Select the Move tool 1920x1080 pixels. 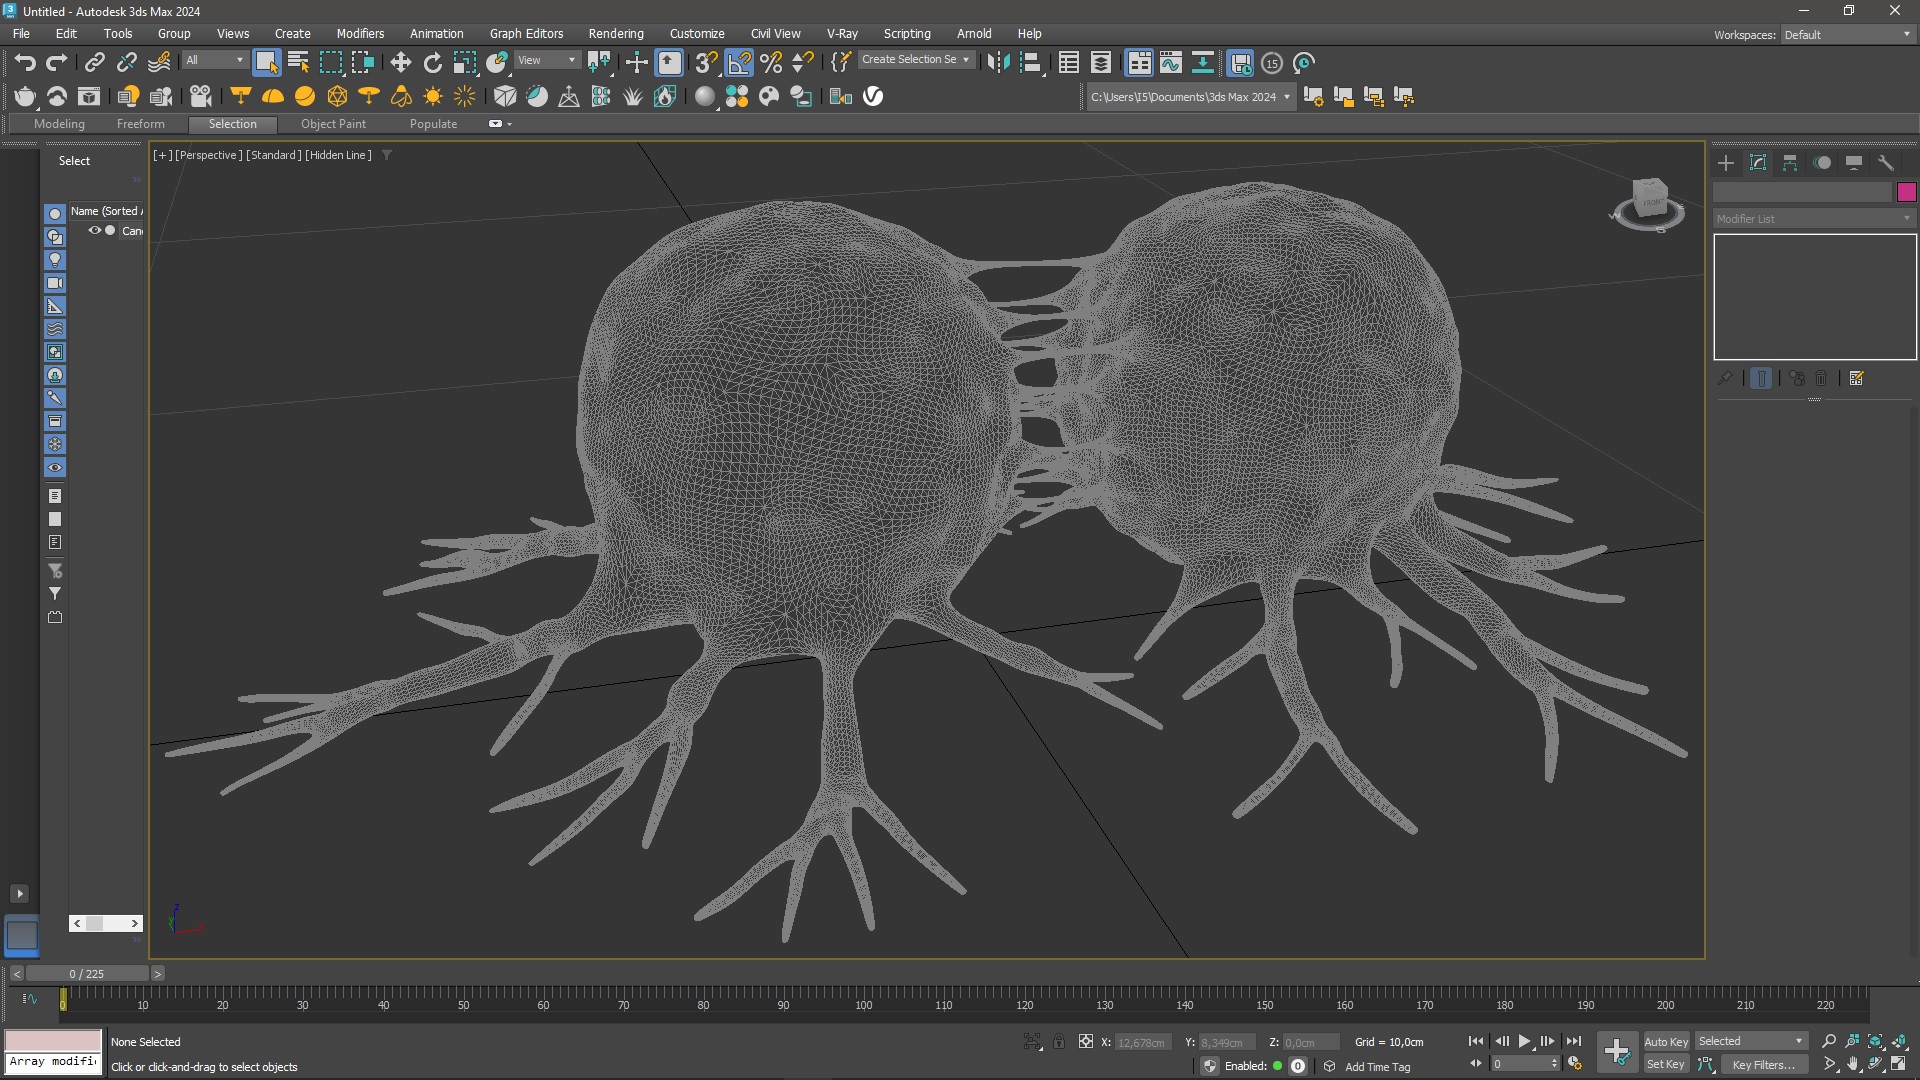point(400,63)
